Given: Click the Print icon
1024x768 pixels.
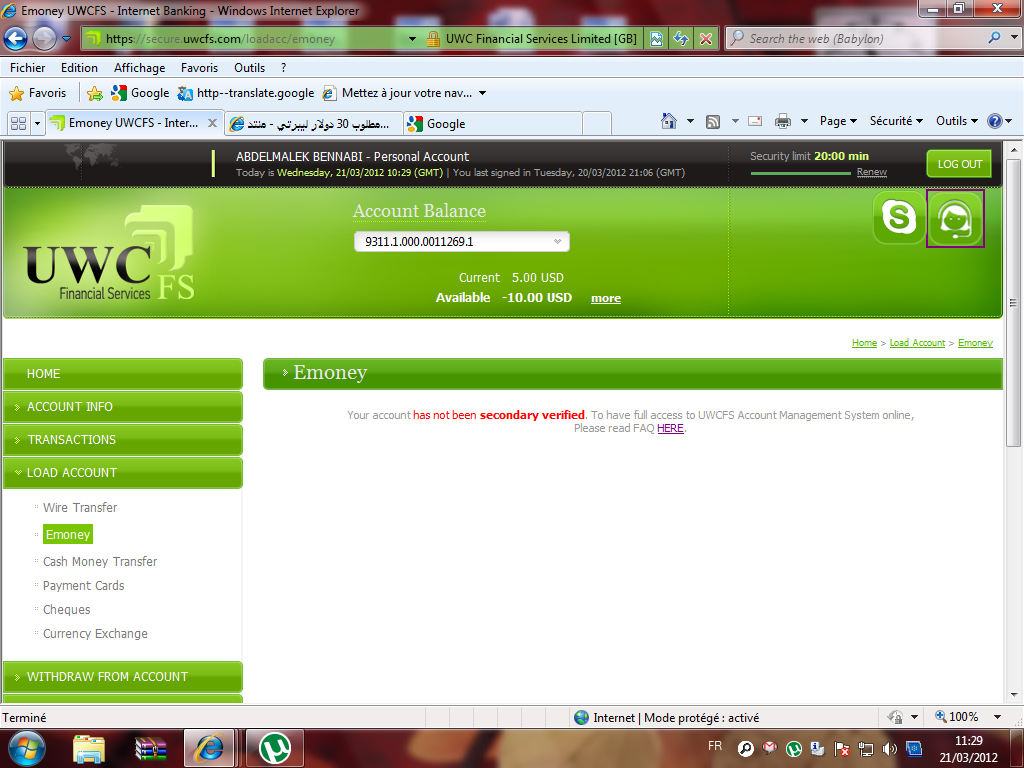Looking at the screenshot, I should [x=782, y=121].
